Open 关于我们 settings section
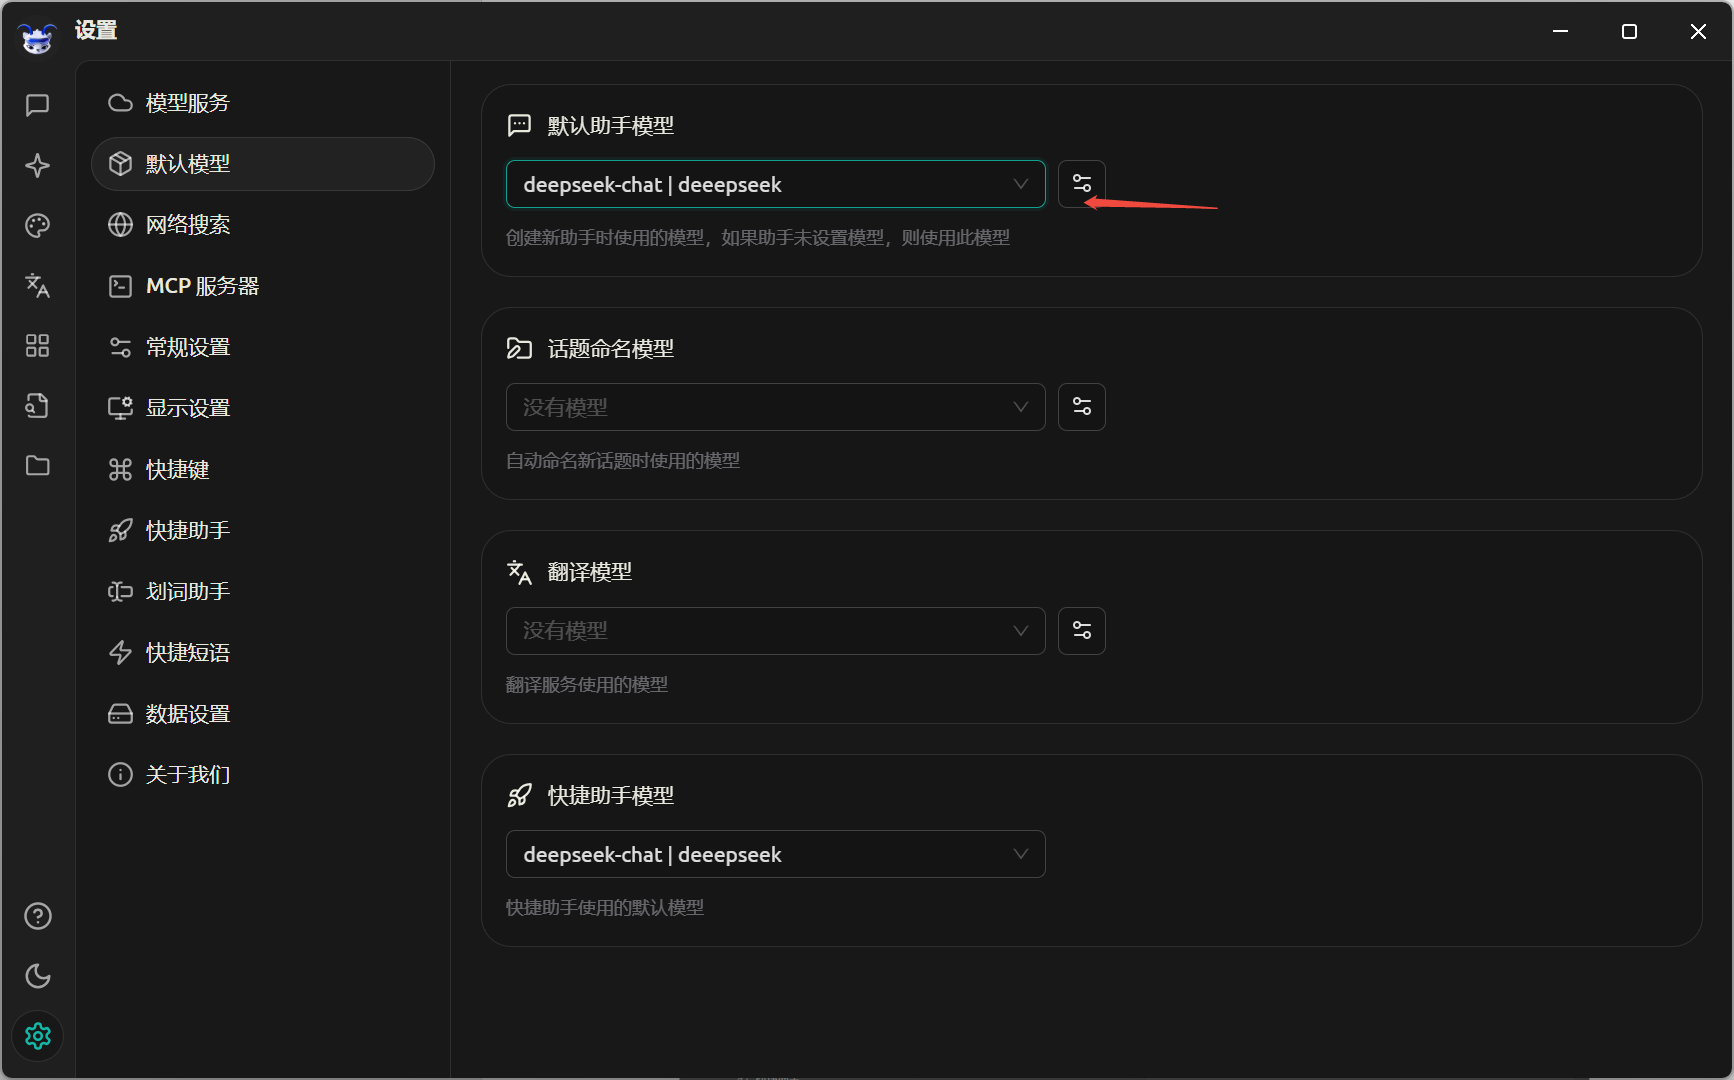The image size is (1734, 1080). pyautogui.click(x=263, y=775)
